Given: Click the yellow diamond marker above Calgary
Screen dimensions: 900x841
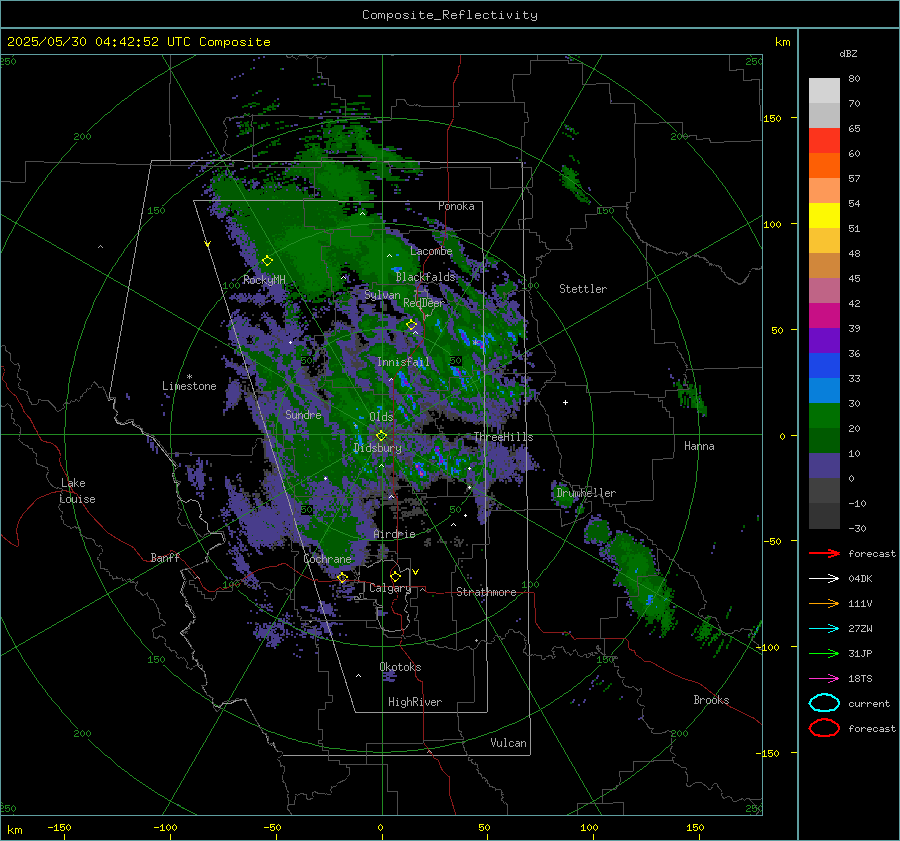Looking at the screenshot, I should [x=395, y=576].
